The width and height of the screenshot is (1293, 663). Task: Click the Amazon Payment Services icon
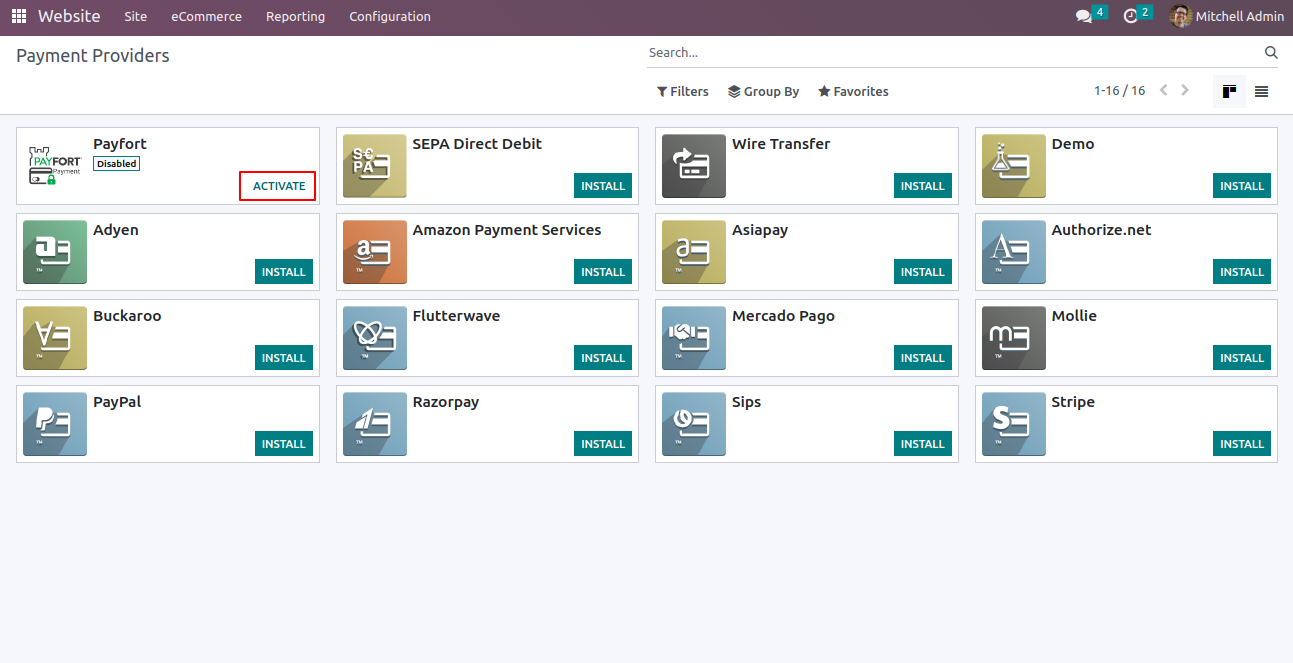(375, 252)
